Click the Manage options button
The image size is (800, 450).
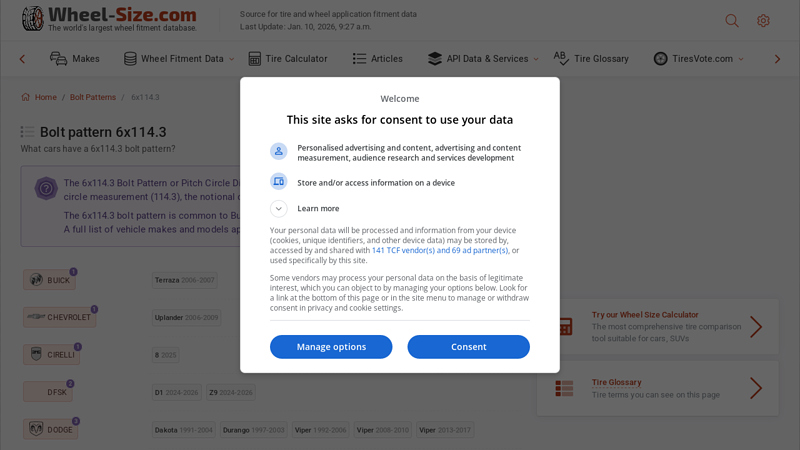click(x=331, y=347)
